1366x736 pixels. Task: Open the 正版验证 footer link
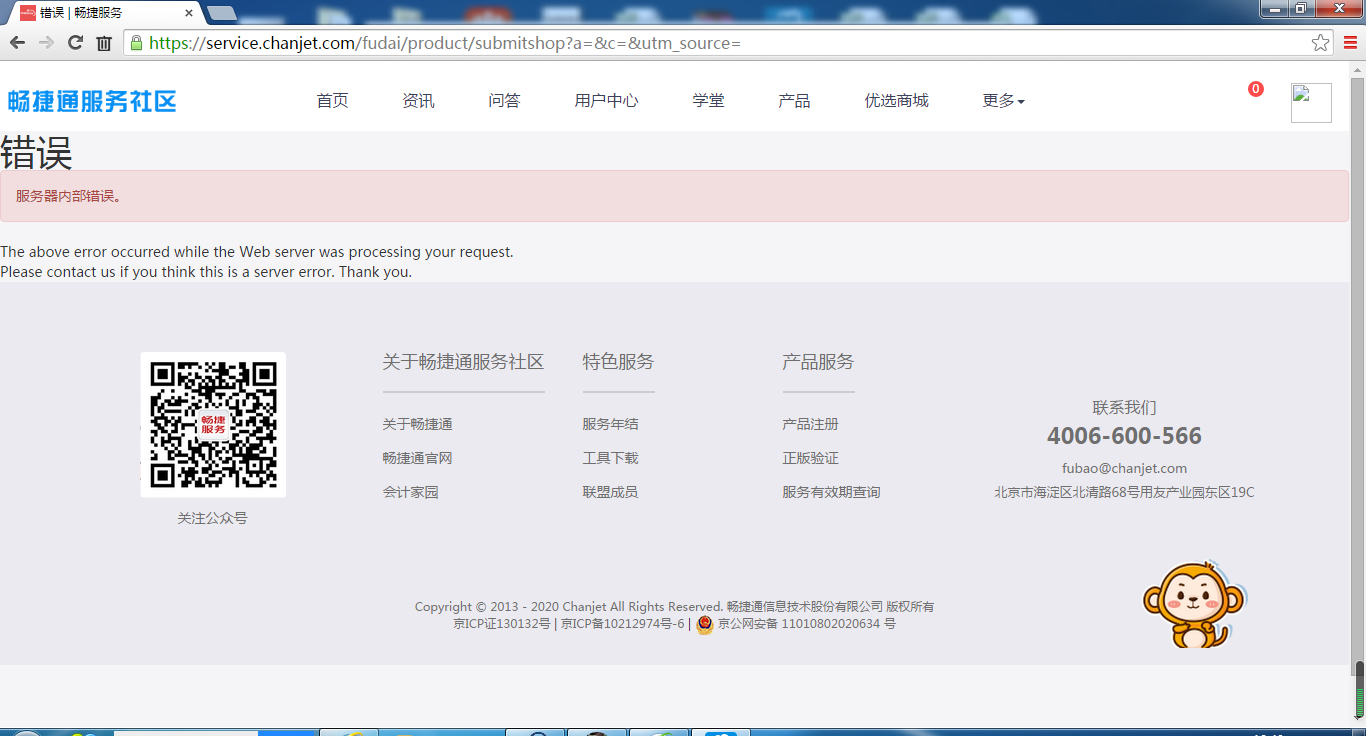(811, 458)
